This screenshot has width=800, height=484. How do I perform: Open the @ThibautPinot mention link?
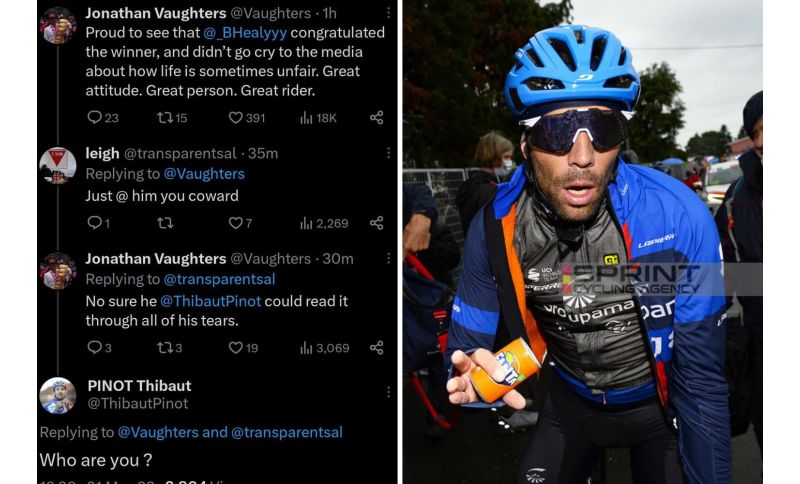(x=211, y=301)
